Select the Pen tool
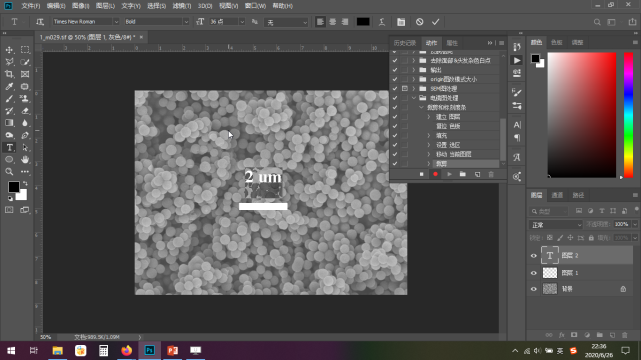 tap(25, 135)
